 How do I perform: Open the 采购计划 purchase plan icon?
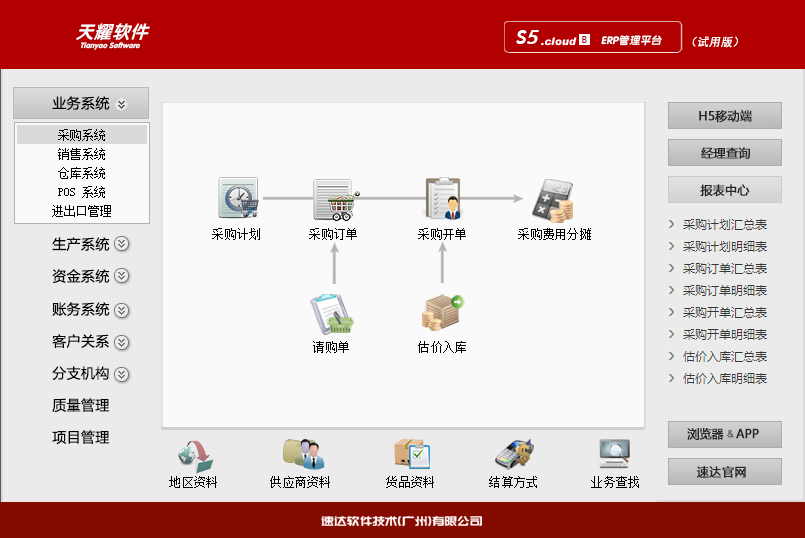237,199
